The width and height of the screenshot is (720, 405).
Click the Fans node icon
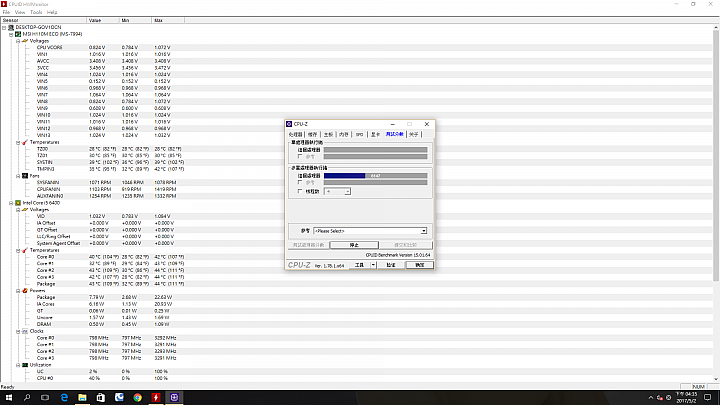pos(25,176)
